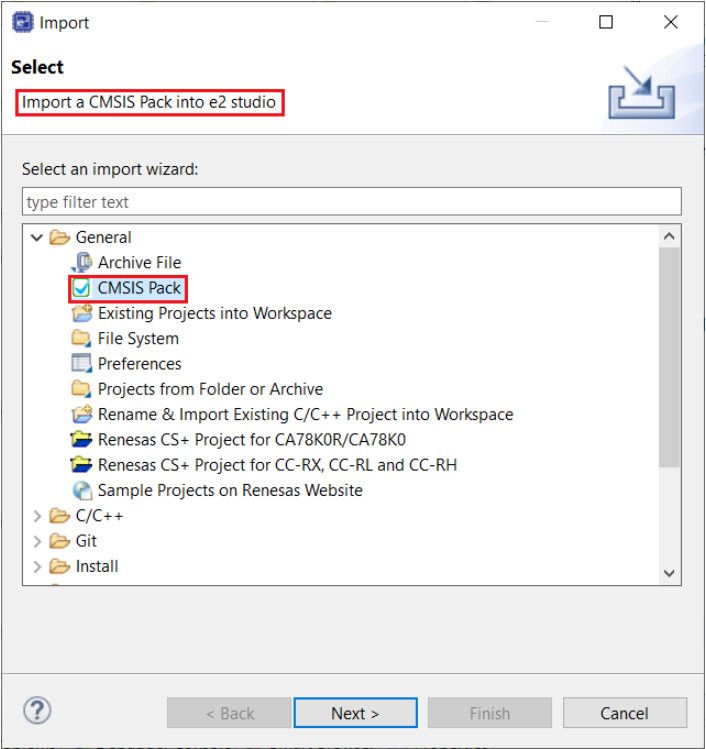Click the Existing Projects into Workspace icon
Image resolution: width=706 pixels, height=749 pixels.
82,313
